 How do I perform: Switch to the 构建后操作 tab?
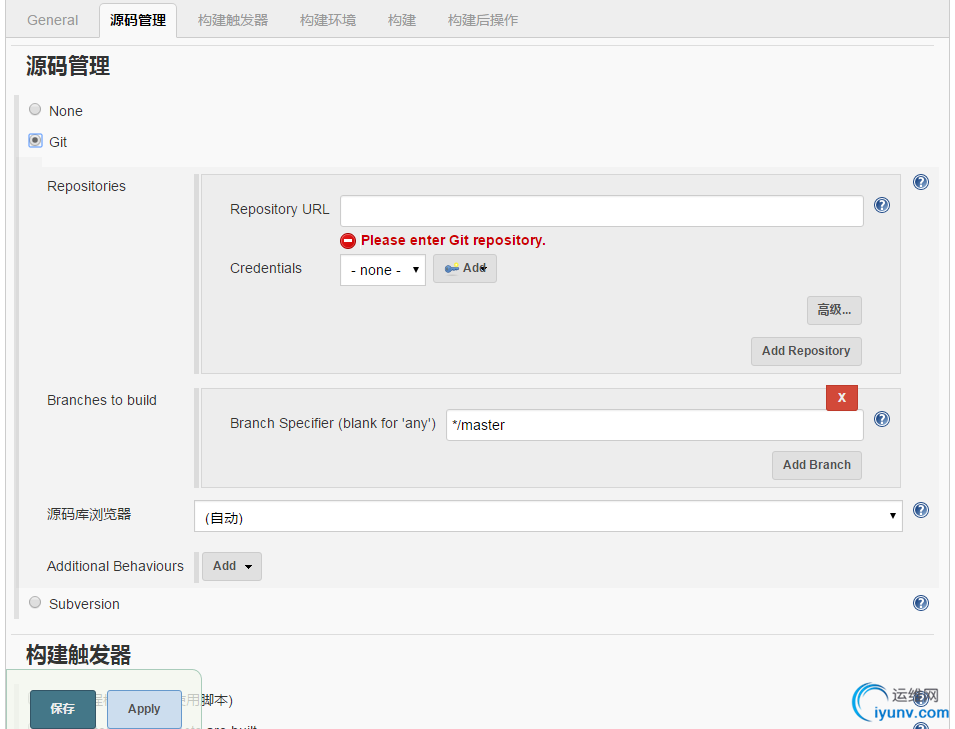click(482, 20)
